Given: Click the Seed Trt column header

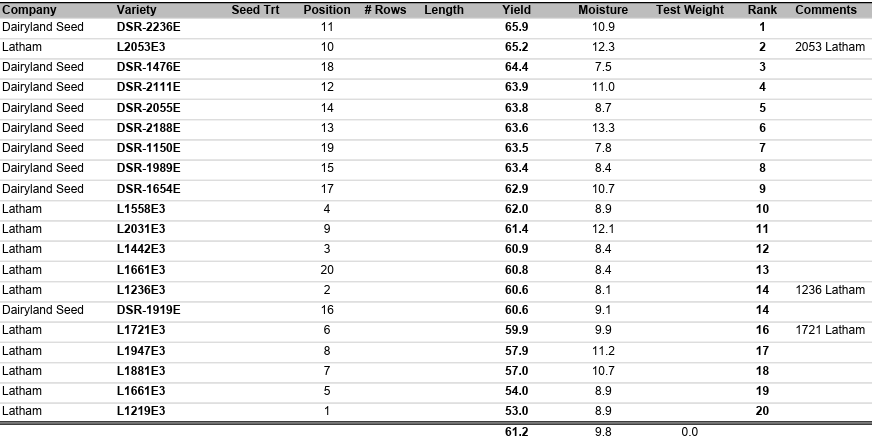Looking at the screenshot, I should click(255, 10).
